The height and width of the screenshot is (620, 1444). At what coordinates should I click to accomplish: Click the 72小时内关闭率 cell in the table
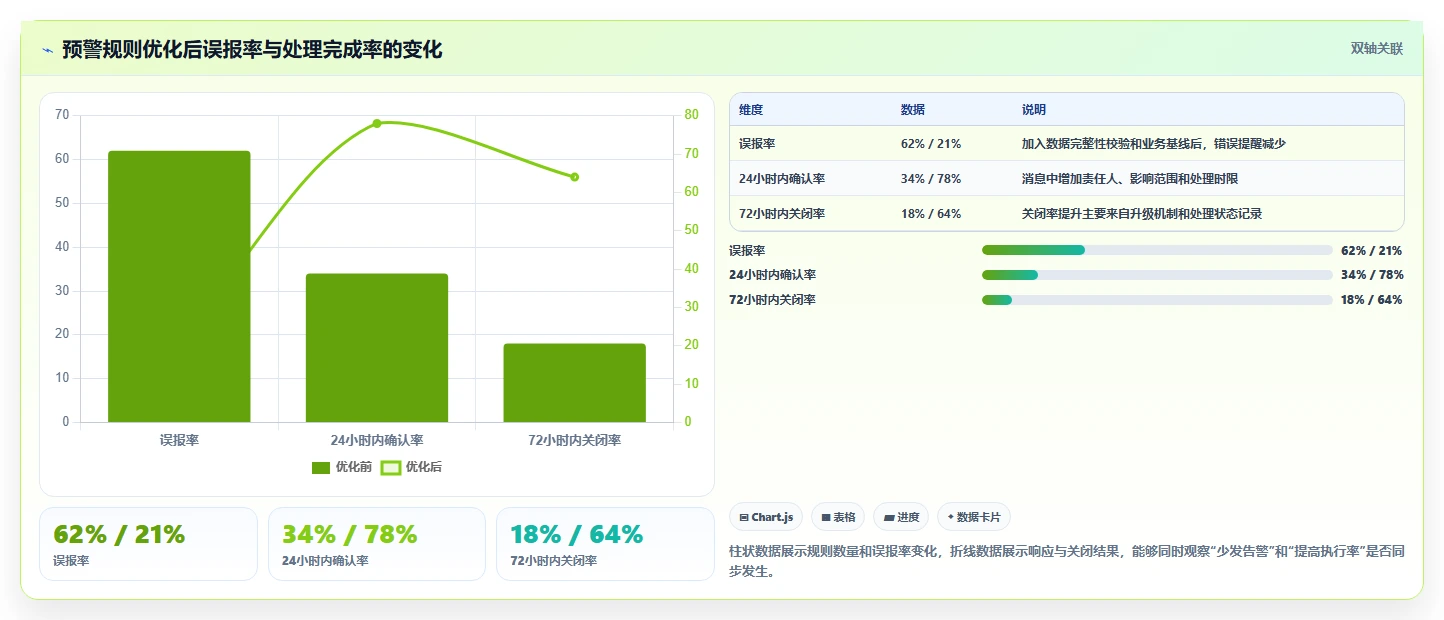782,214
